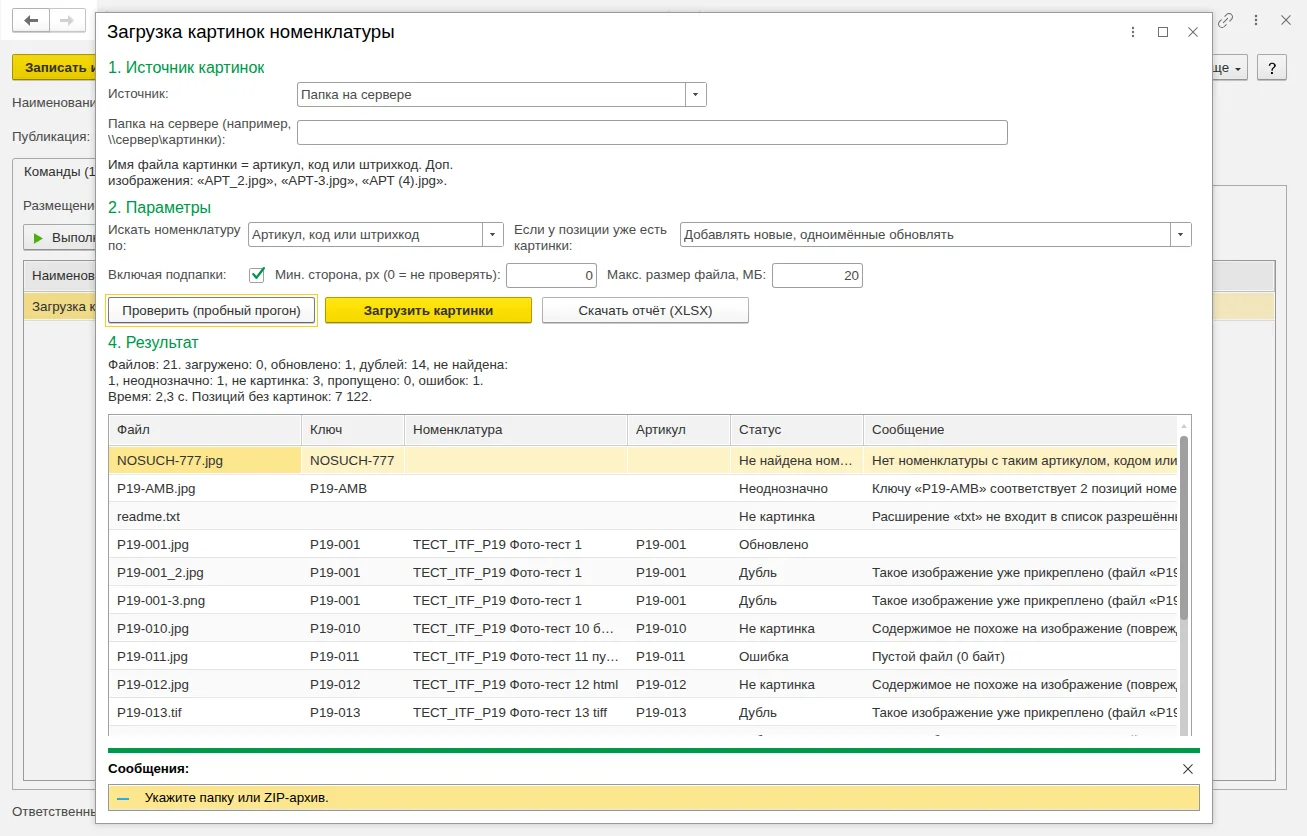The image size is (1307, 836).
Task: Click the Макс. размер файла field
Action: [x=817, y=275]
